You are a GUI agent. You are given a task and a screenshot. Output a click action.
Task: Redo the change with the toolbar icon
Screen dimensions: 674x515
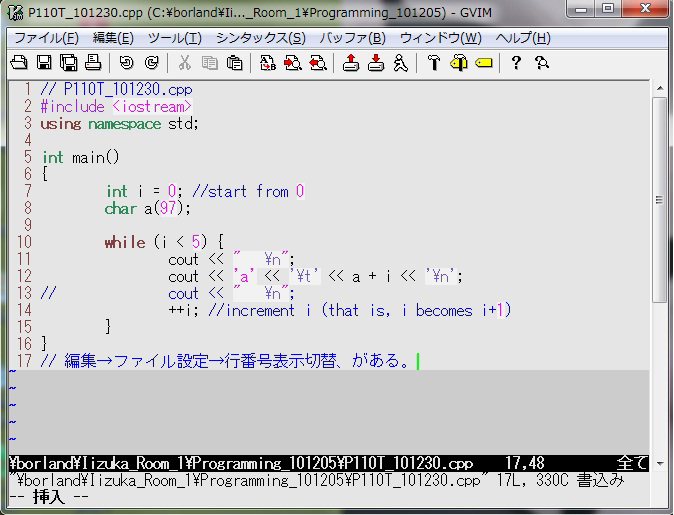(x=151, y=63)
